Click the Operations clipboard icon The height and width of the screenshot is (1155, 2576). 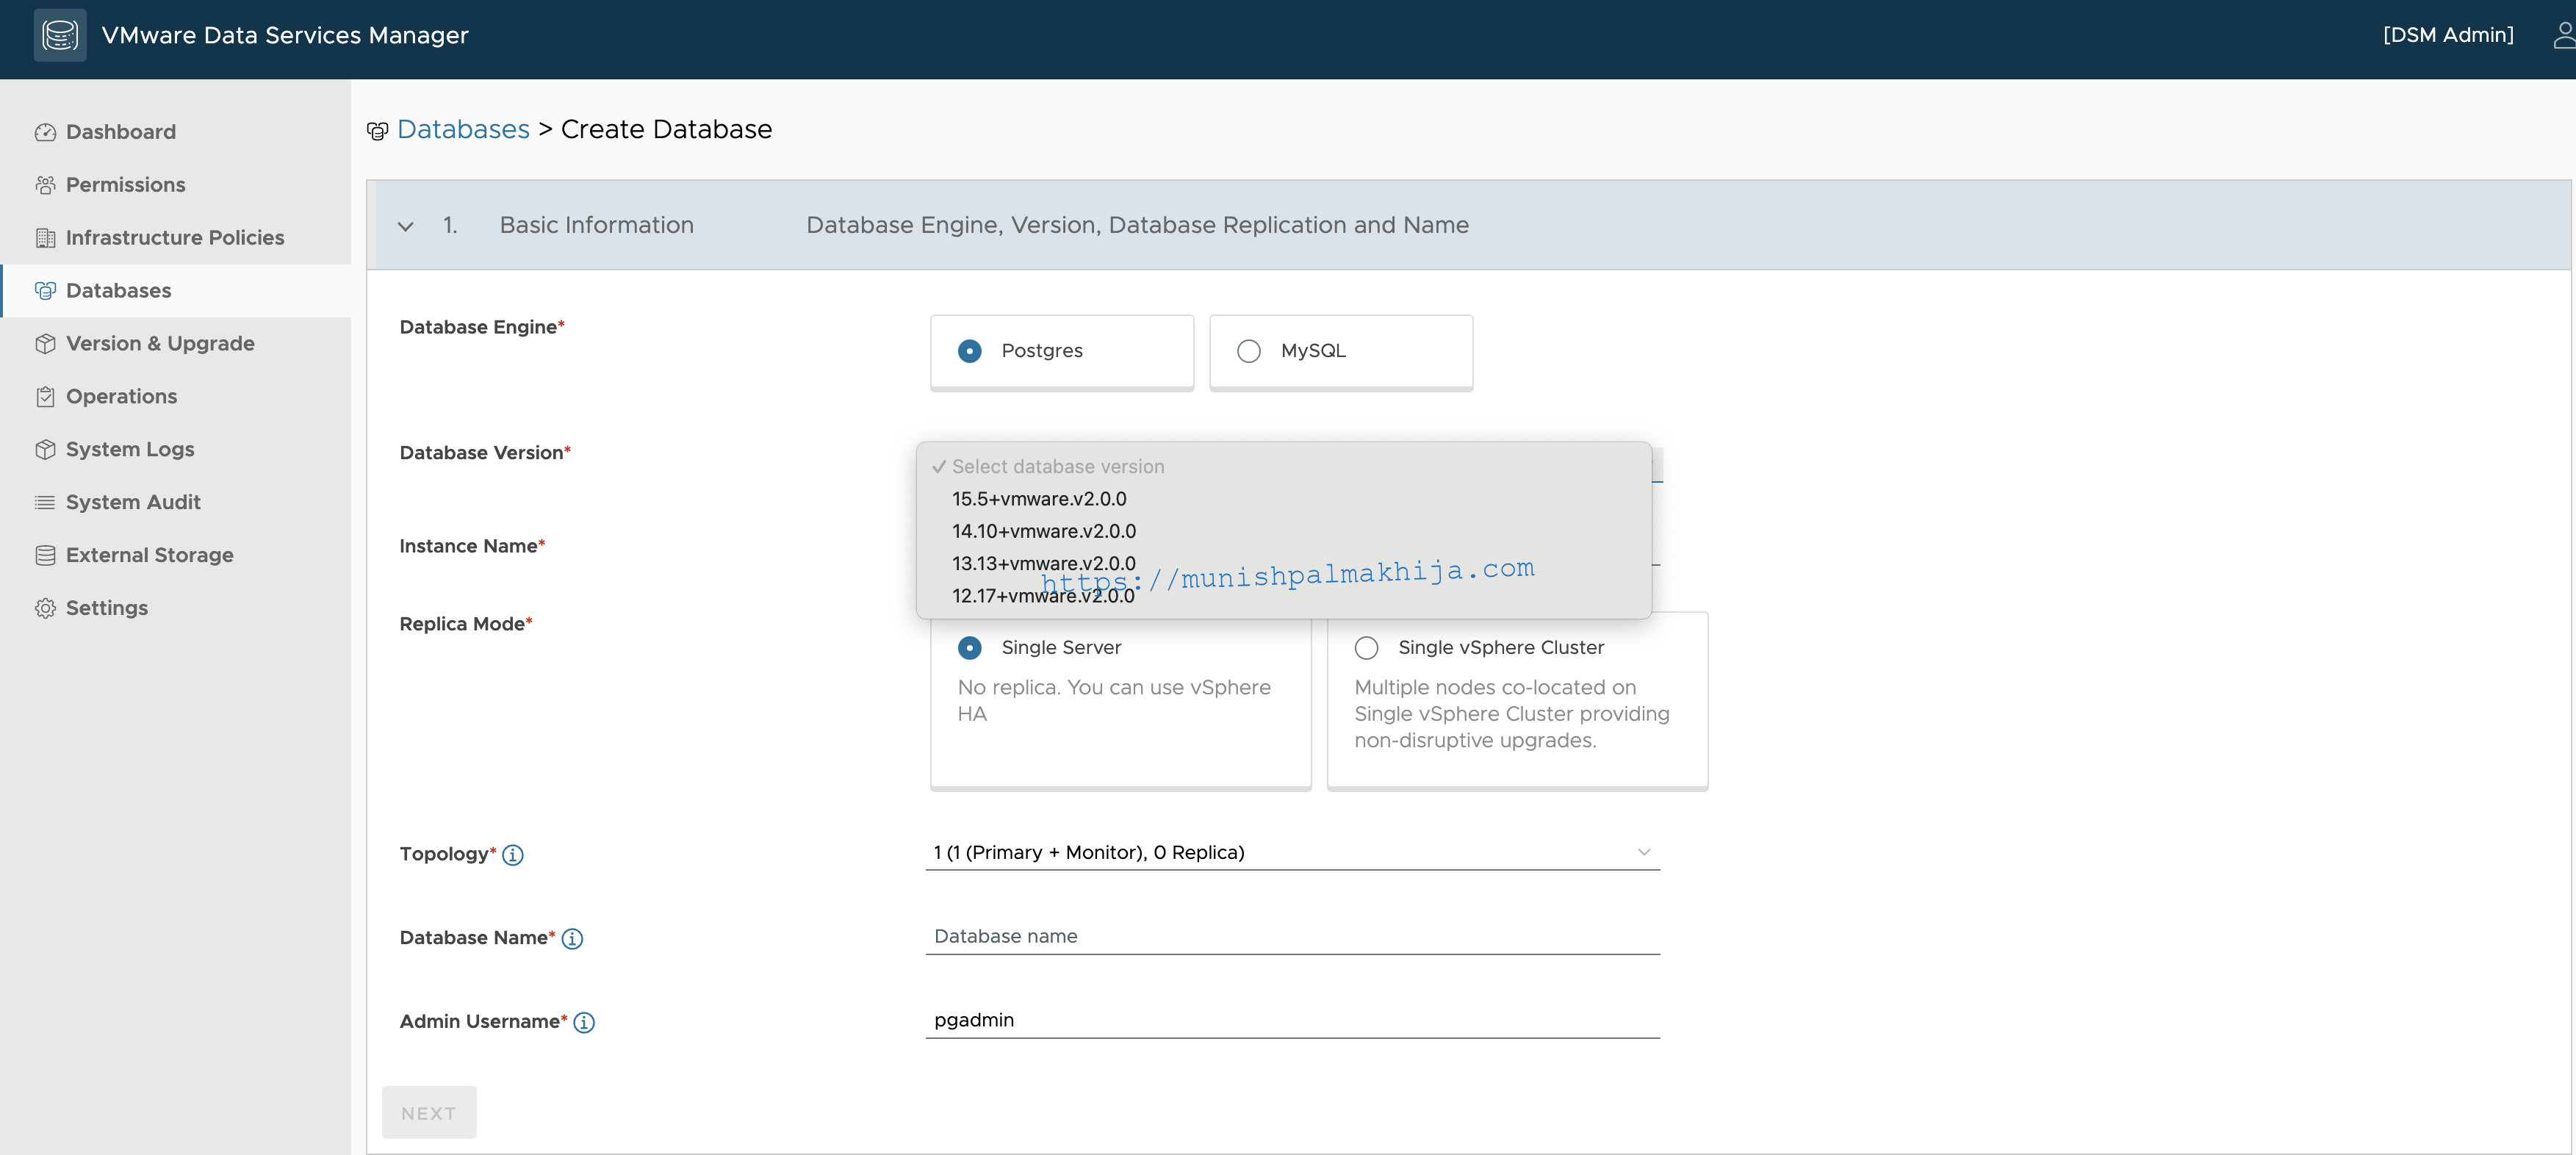tap(45, 397)
